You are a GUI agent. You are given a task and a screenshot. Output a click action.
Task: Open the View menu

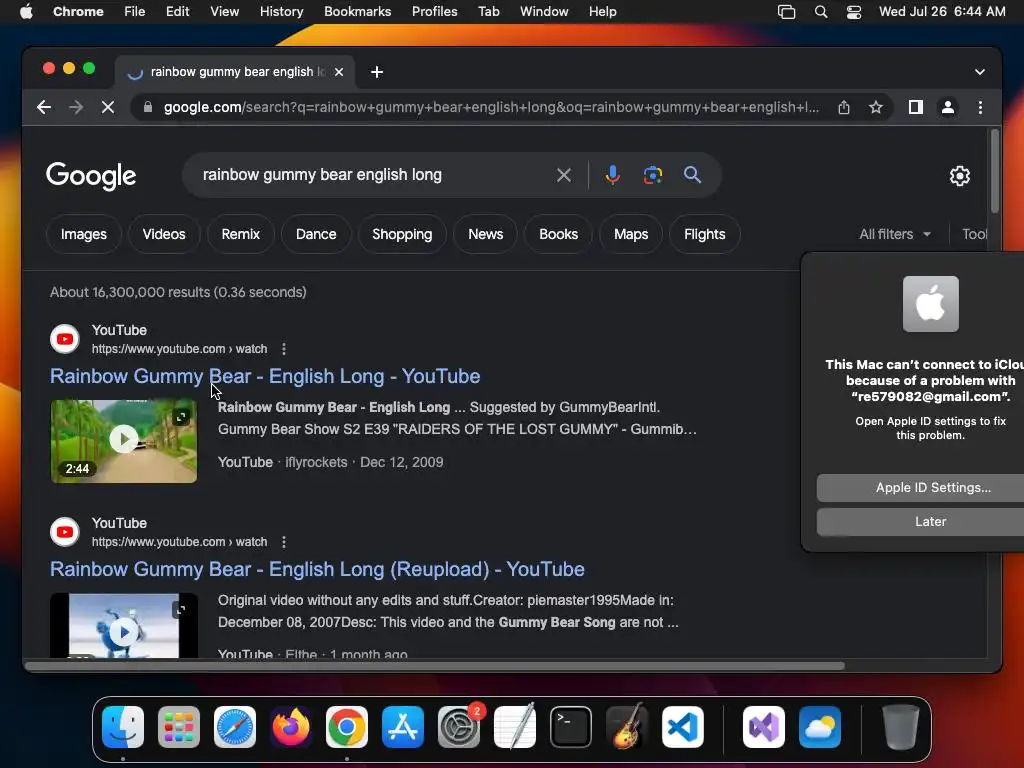[224, 12]
